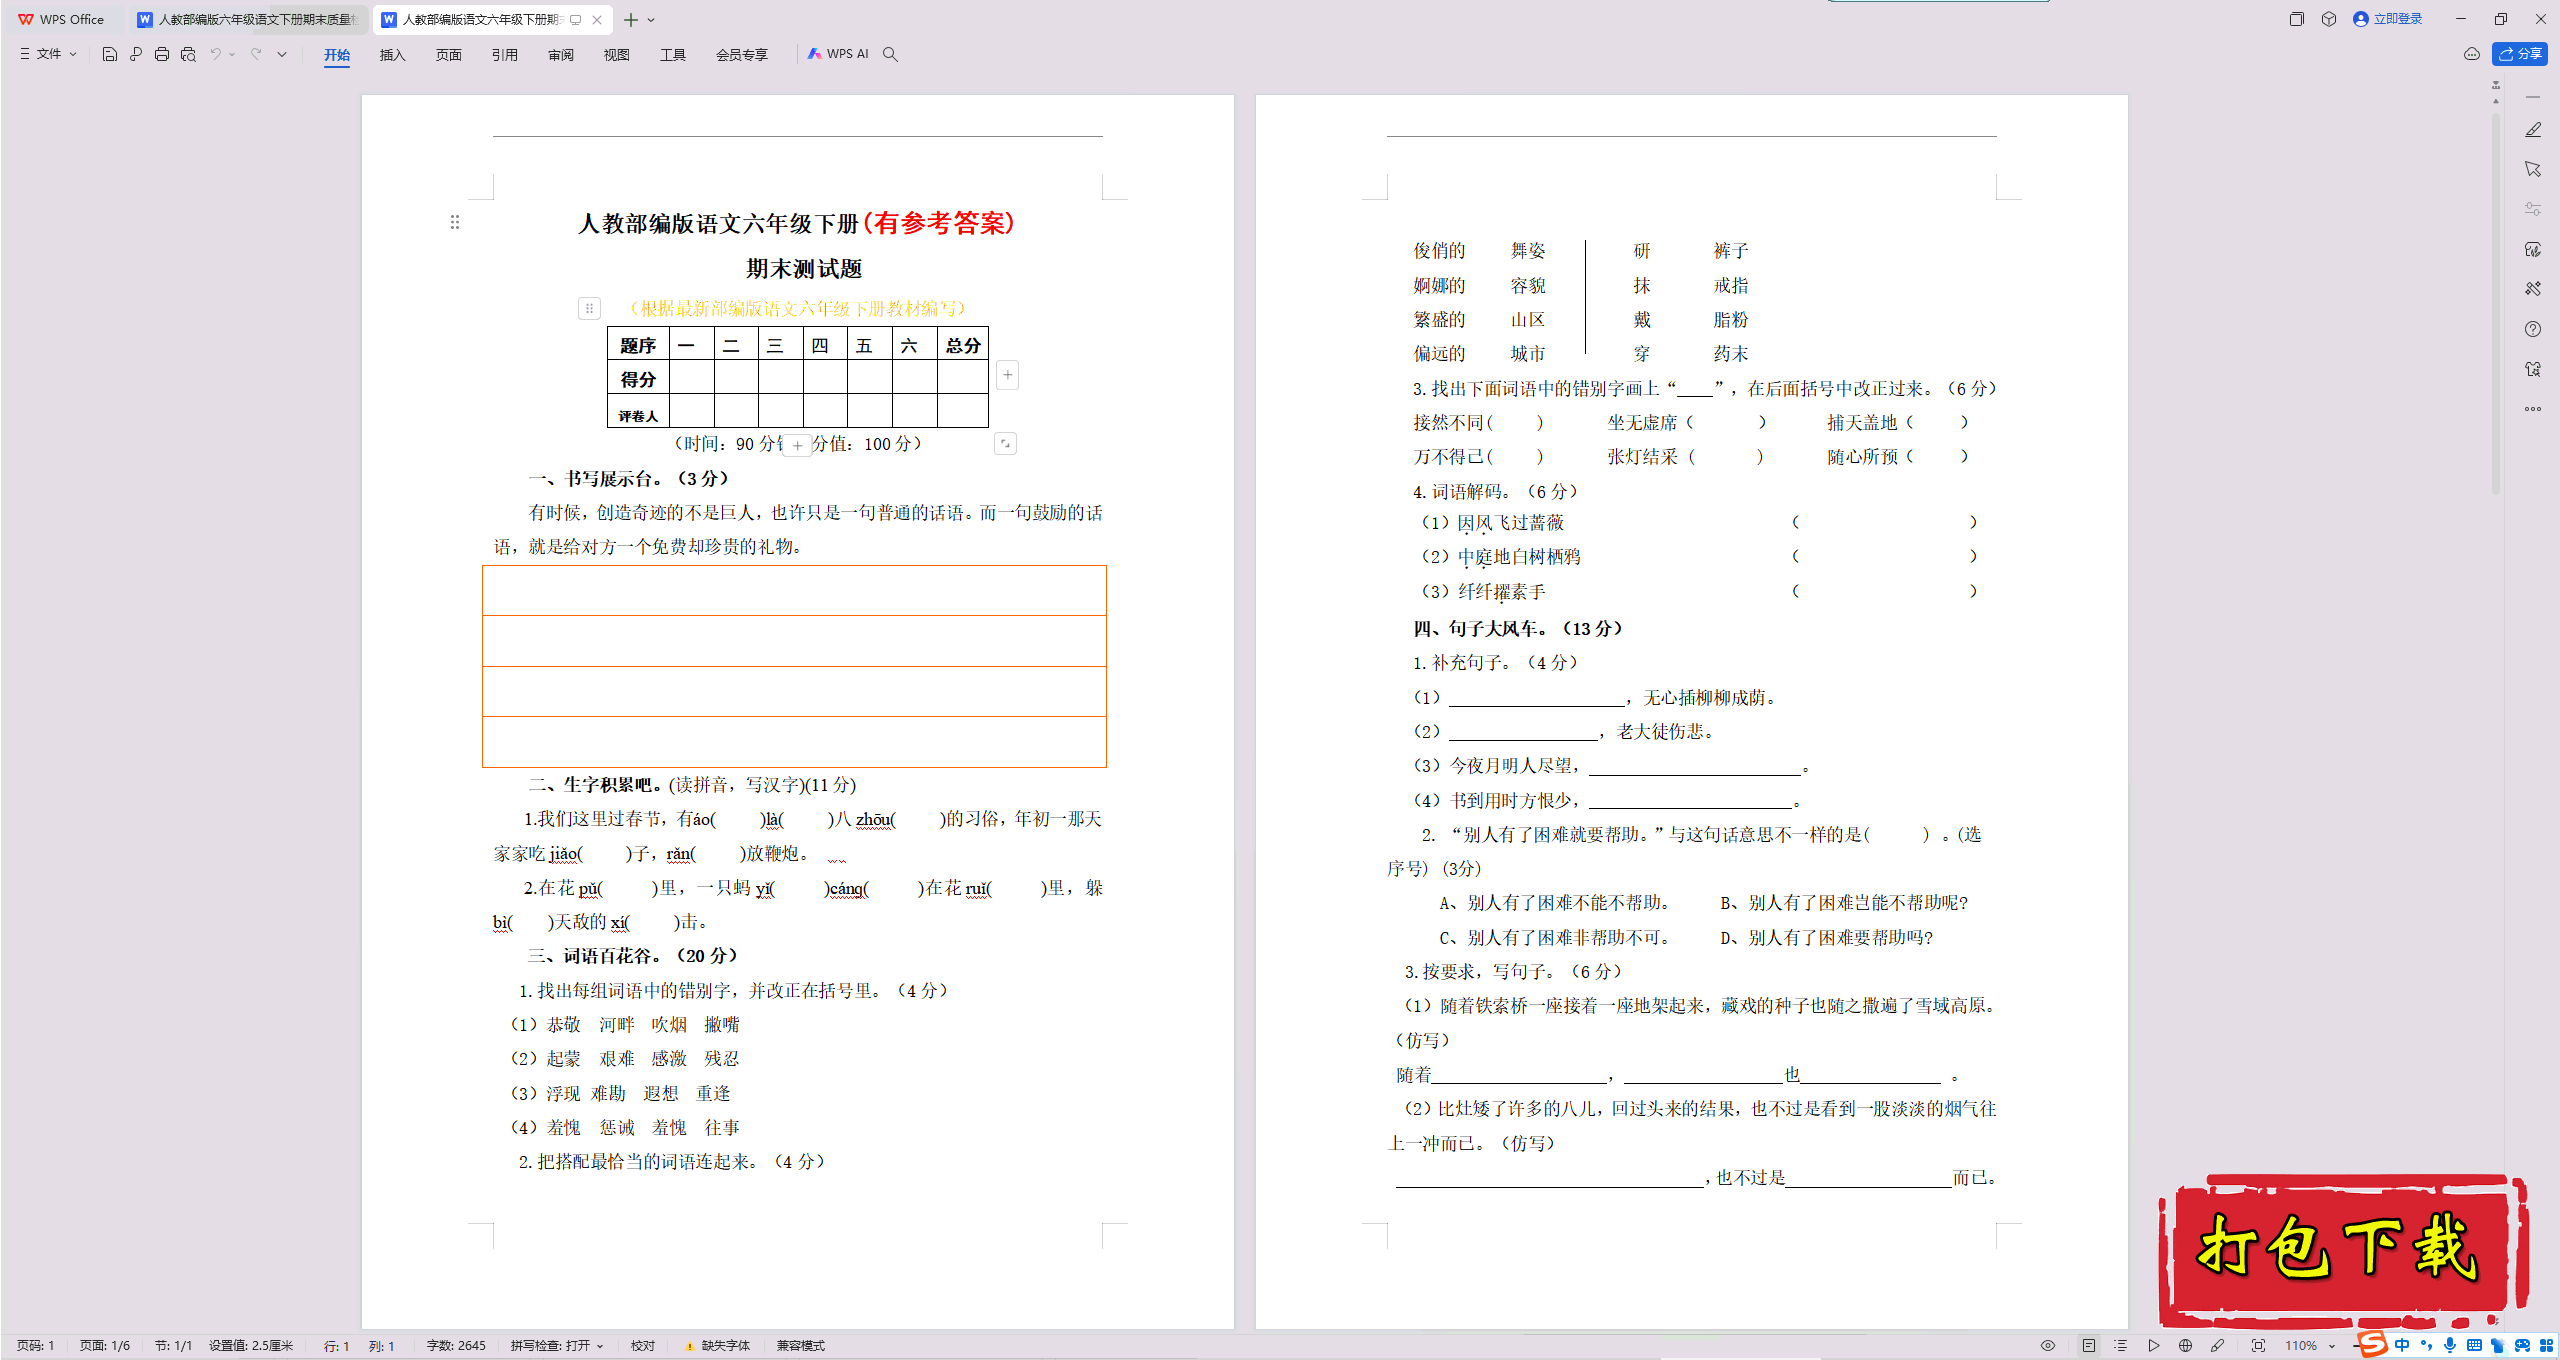Viewport: 2560px width, 1360px height.
Task: Click the cube icon in the title bar
Action: (x=2329, y=19)
